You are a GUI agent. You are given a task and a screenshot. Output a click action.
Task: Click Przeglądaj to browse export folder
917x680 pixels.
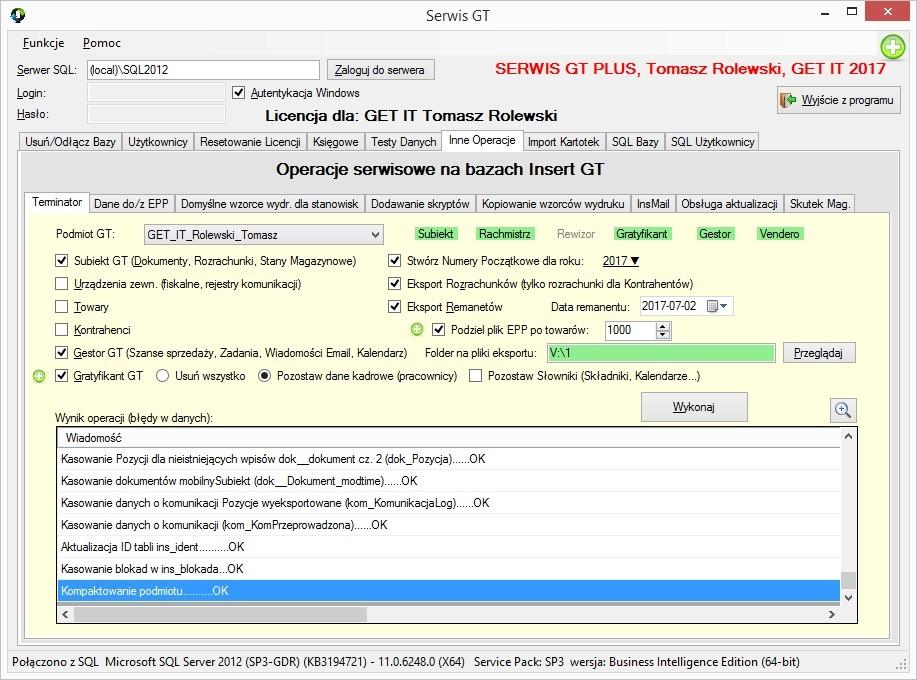(x=819, y=353)
